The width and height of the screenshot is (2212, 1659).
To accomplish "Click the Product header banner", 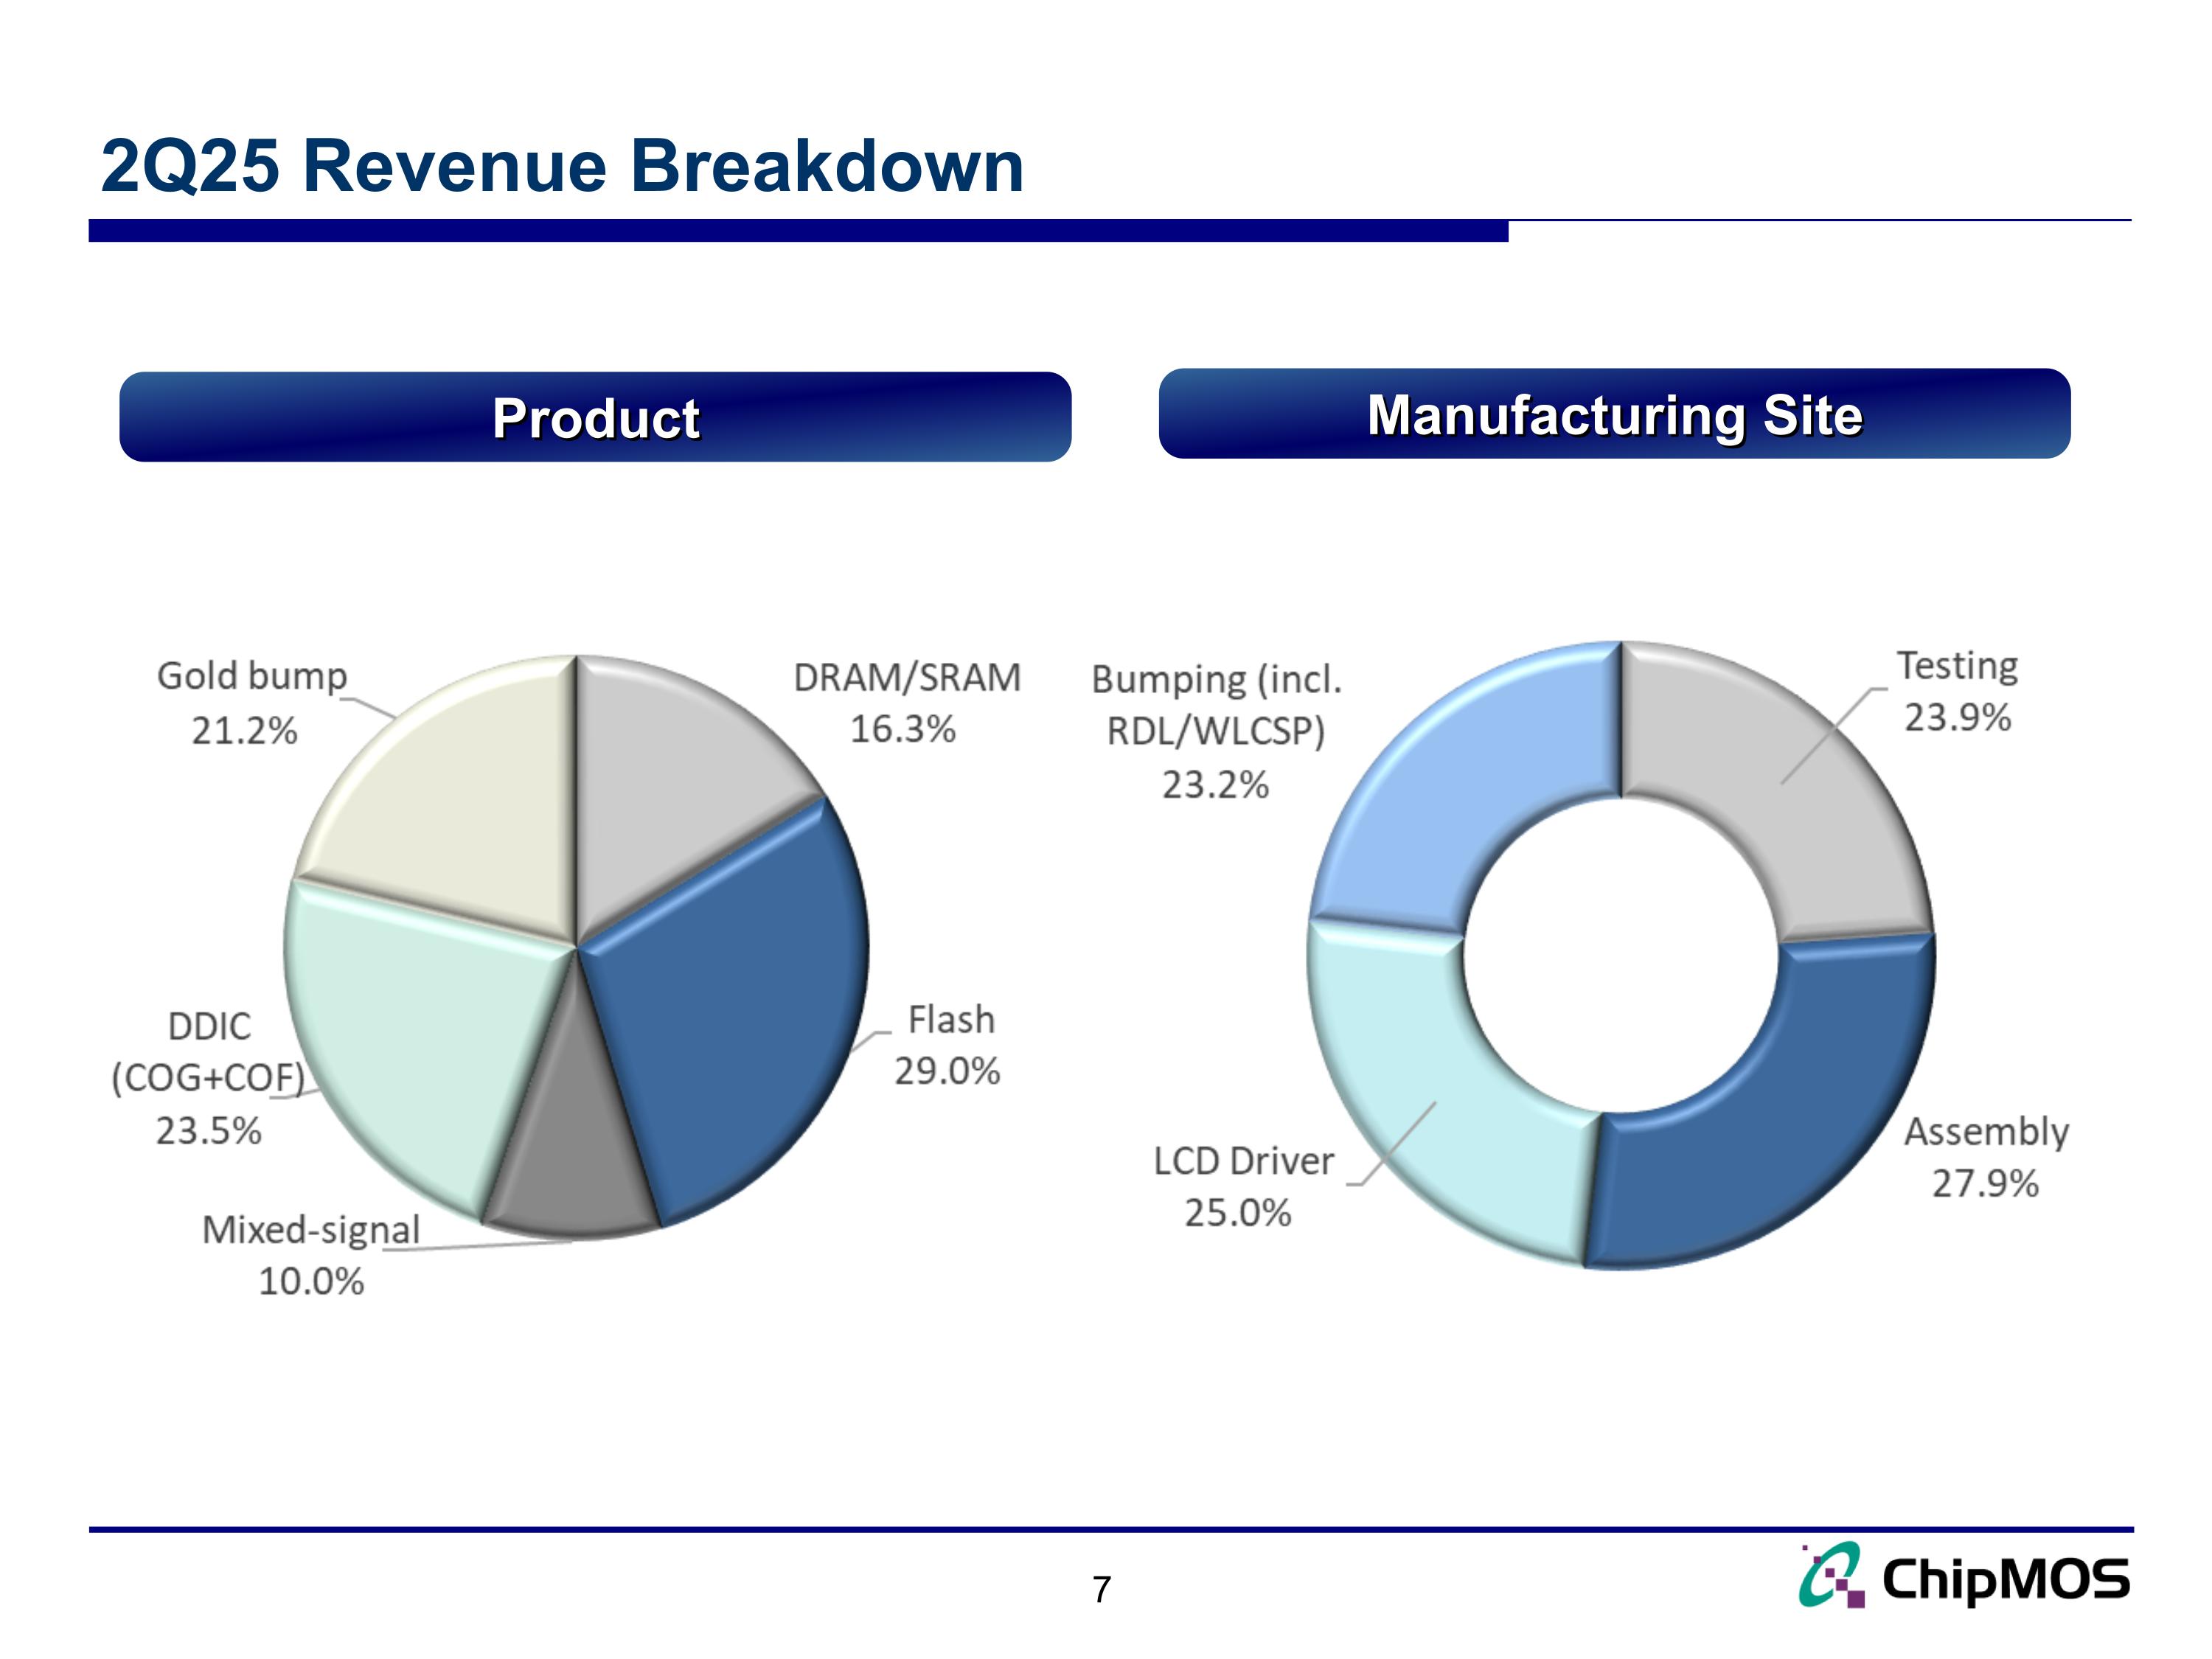I will point(595,417).
